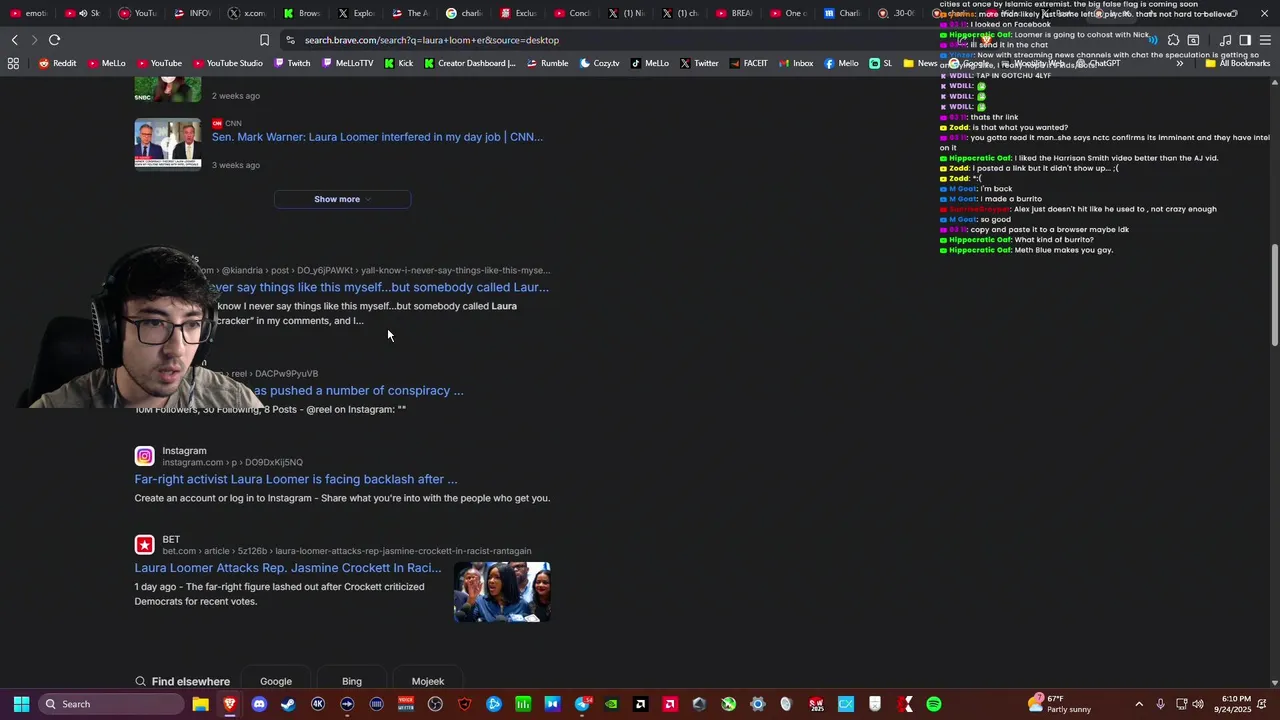Open Laura Loomer Attacks Rep. Jasmine Crockett link
Viewport: 1280px width, 720px height.
pos(288,568)
